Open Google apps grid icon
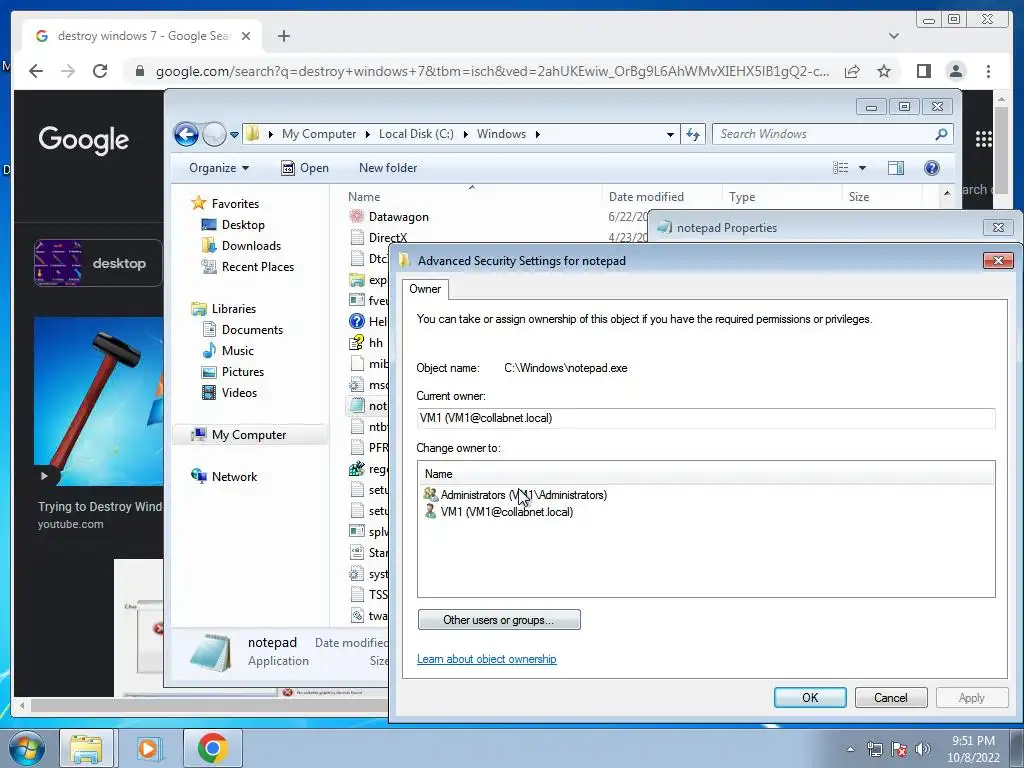The image size is (1024, 768). (984, 138)
